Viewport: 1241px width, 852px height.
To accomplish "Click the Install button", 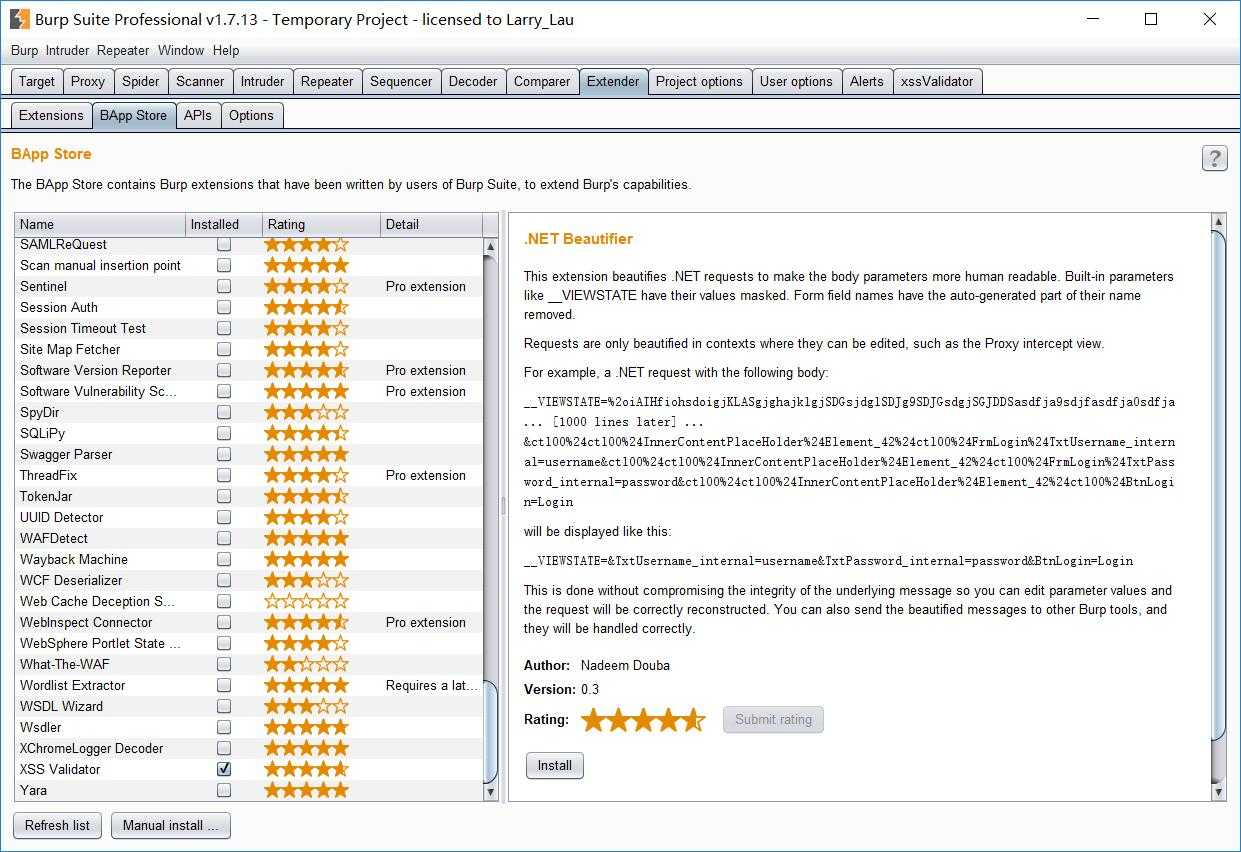I will click(x=555, y=766).
